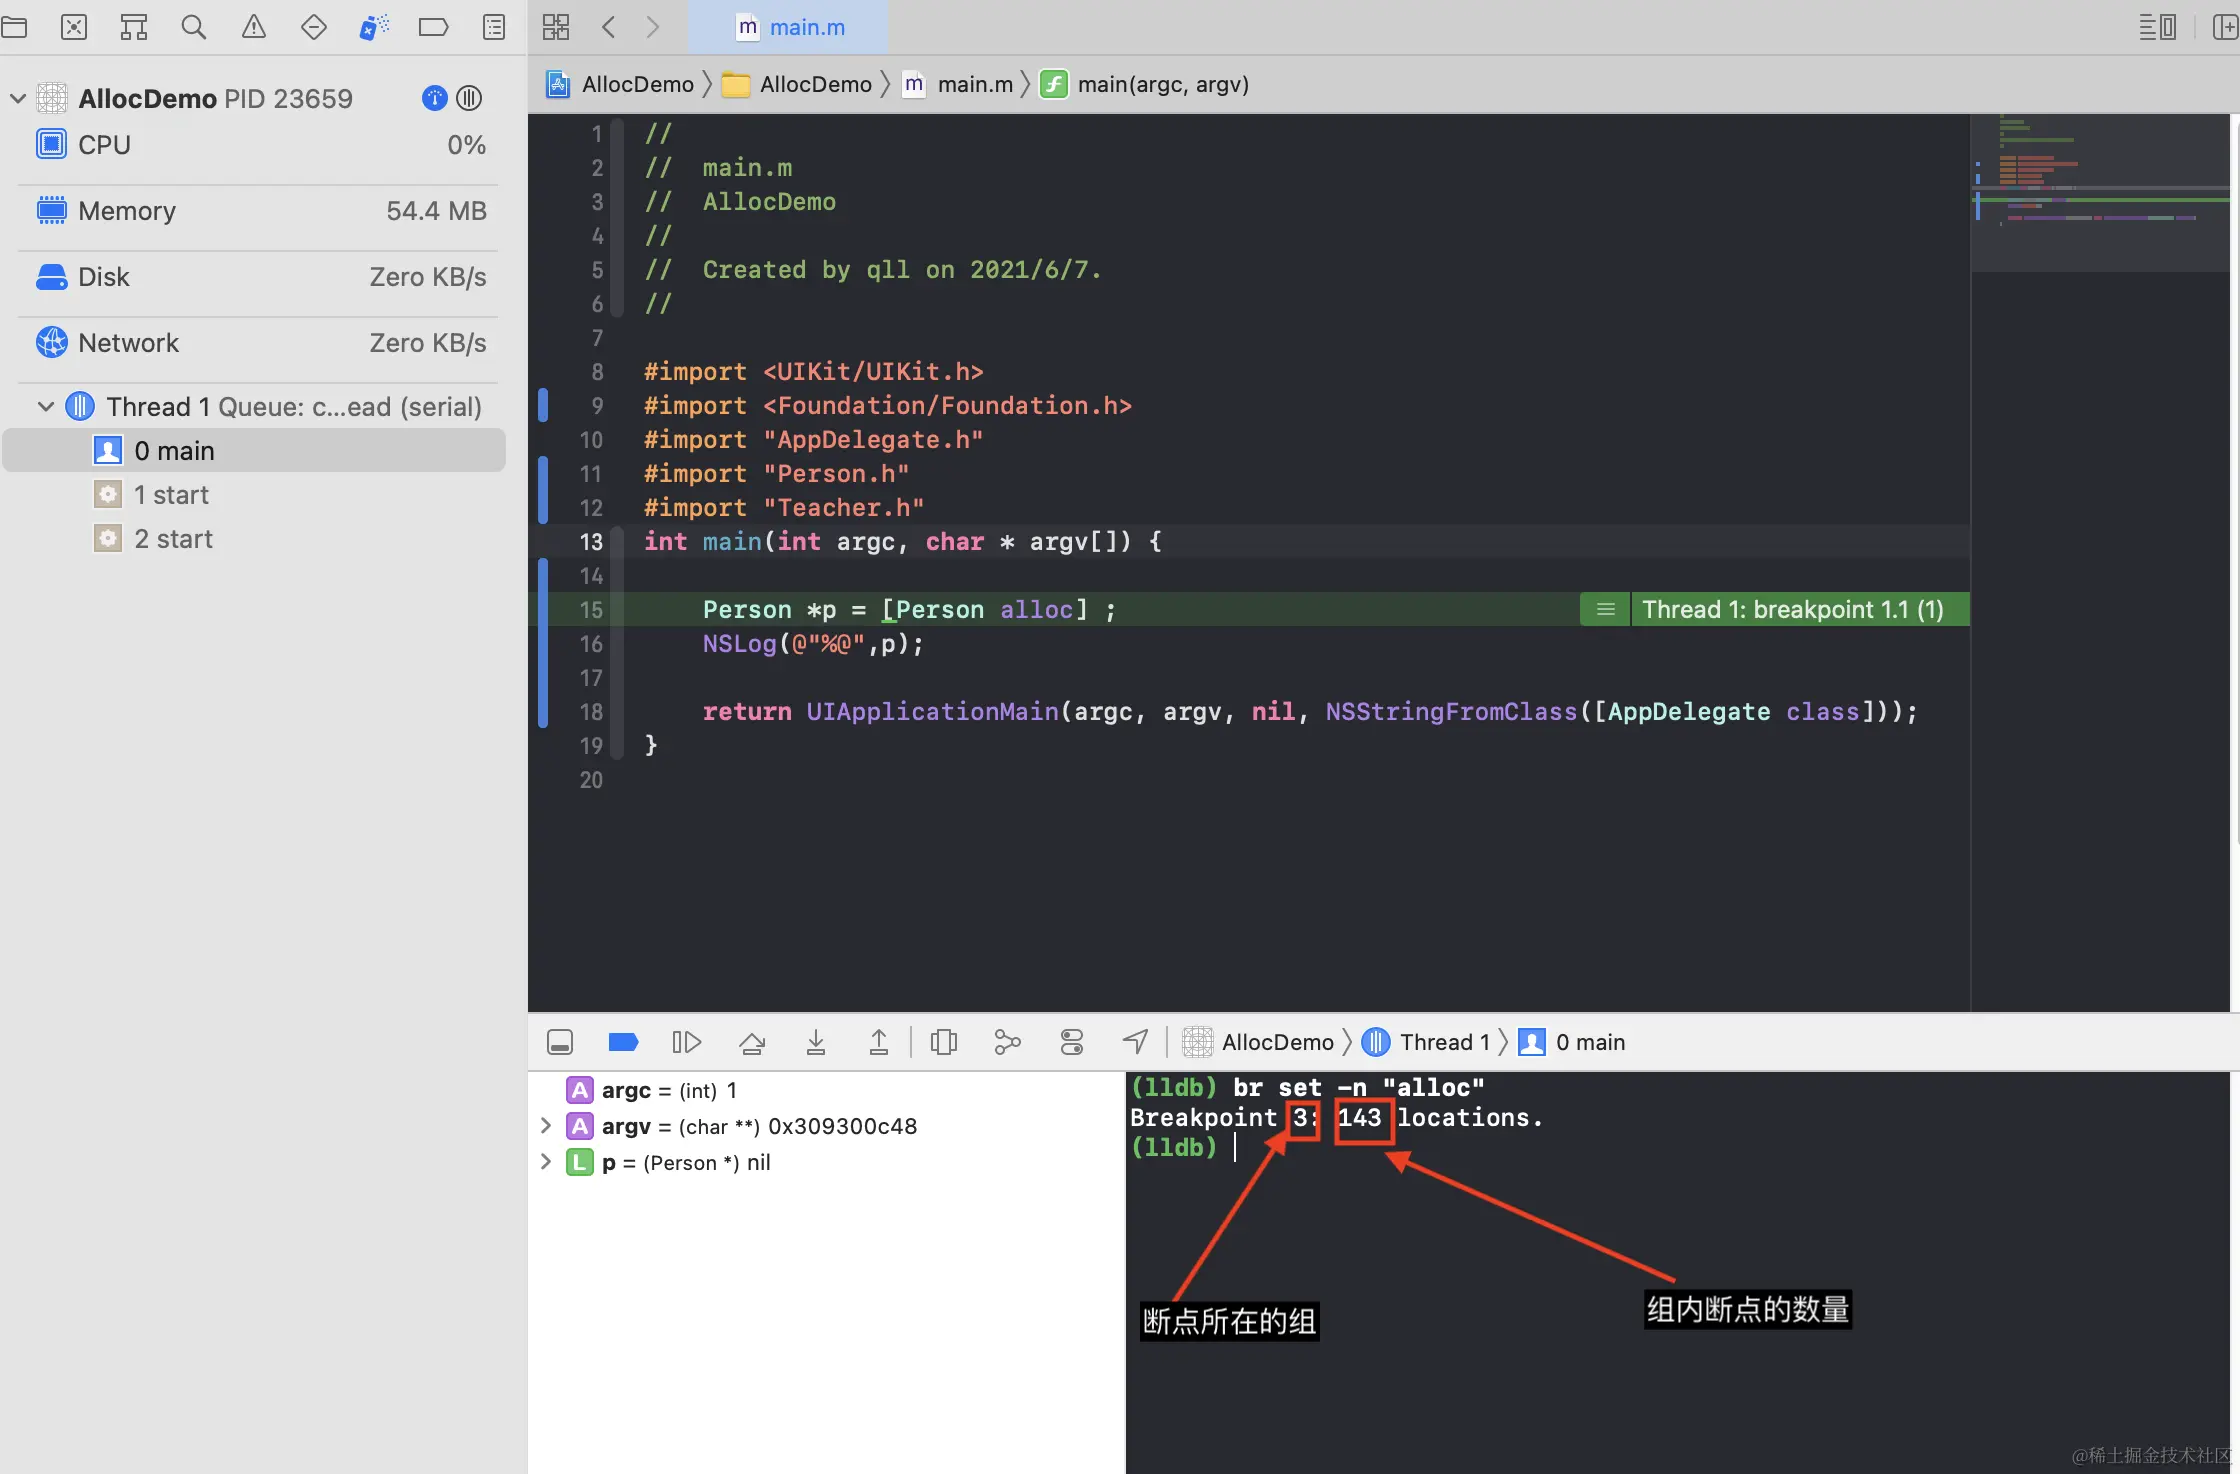The height and width of the screenshot is (1474, 2240).
Task: Click line number 15 in the gutter
Action: (591, 610)
